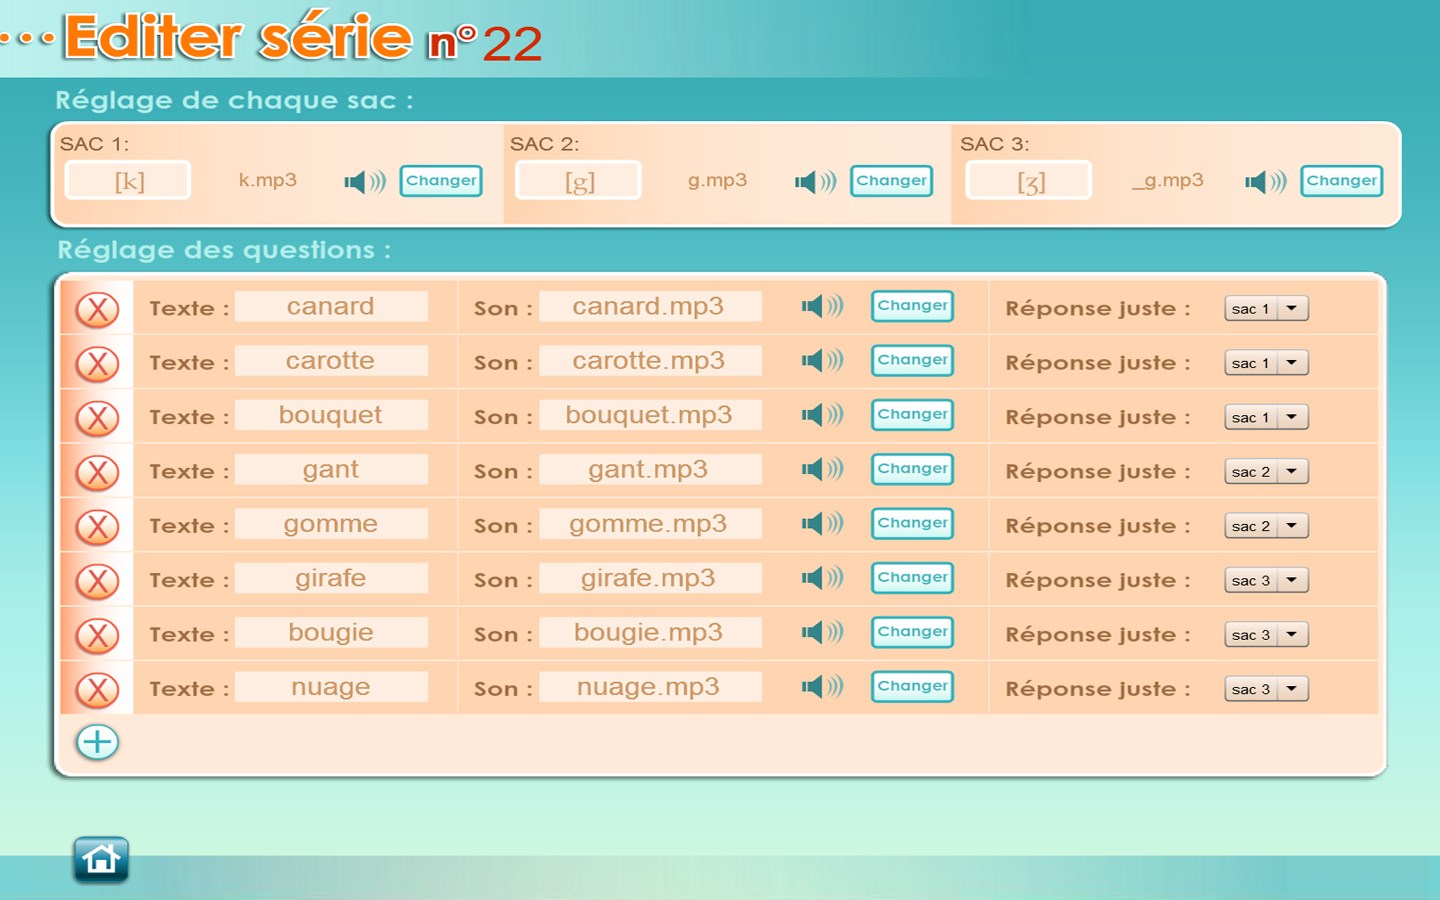Edit the text field containing nuage
The height and width of the screenshot is (900, 1440).
pos(331,686)
